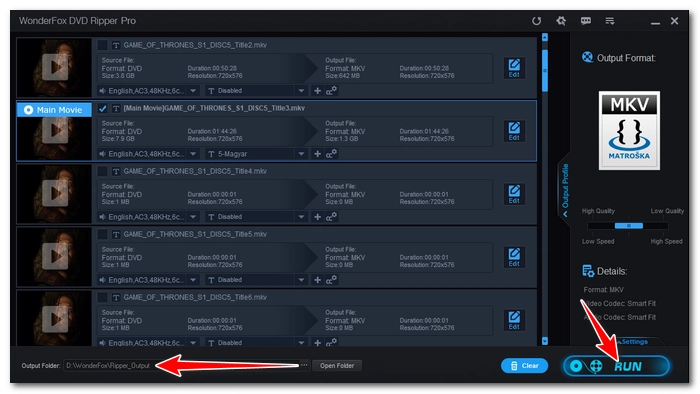Add subtitle plus icon for Title3.mkv
This screenshot has width=700, height=394.
point(317,153)
